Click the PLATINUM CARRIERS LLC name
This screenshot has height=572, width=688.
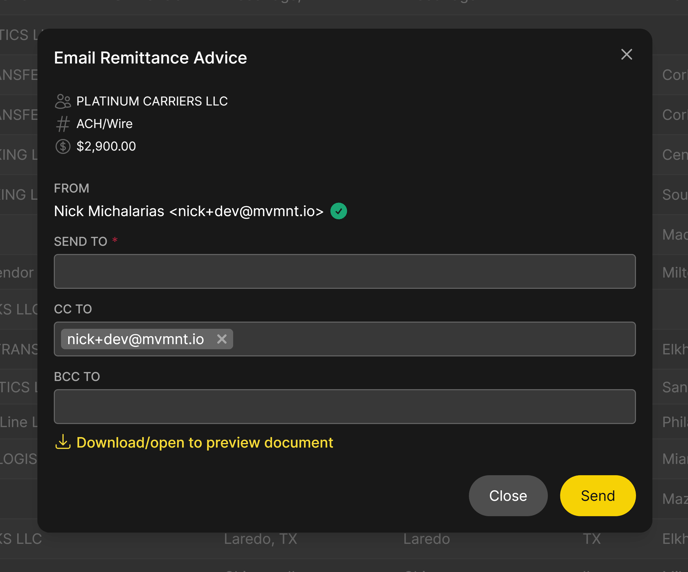(x=152, y=101)
